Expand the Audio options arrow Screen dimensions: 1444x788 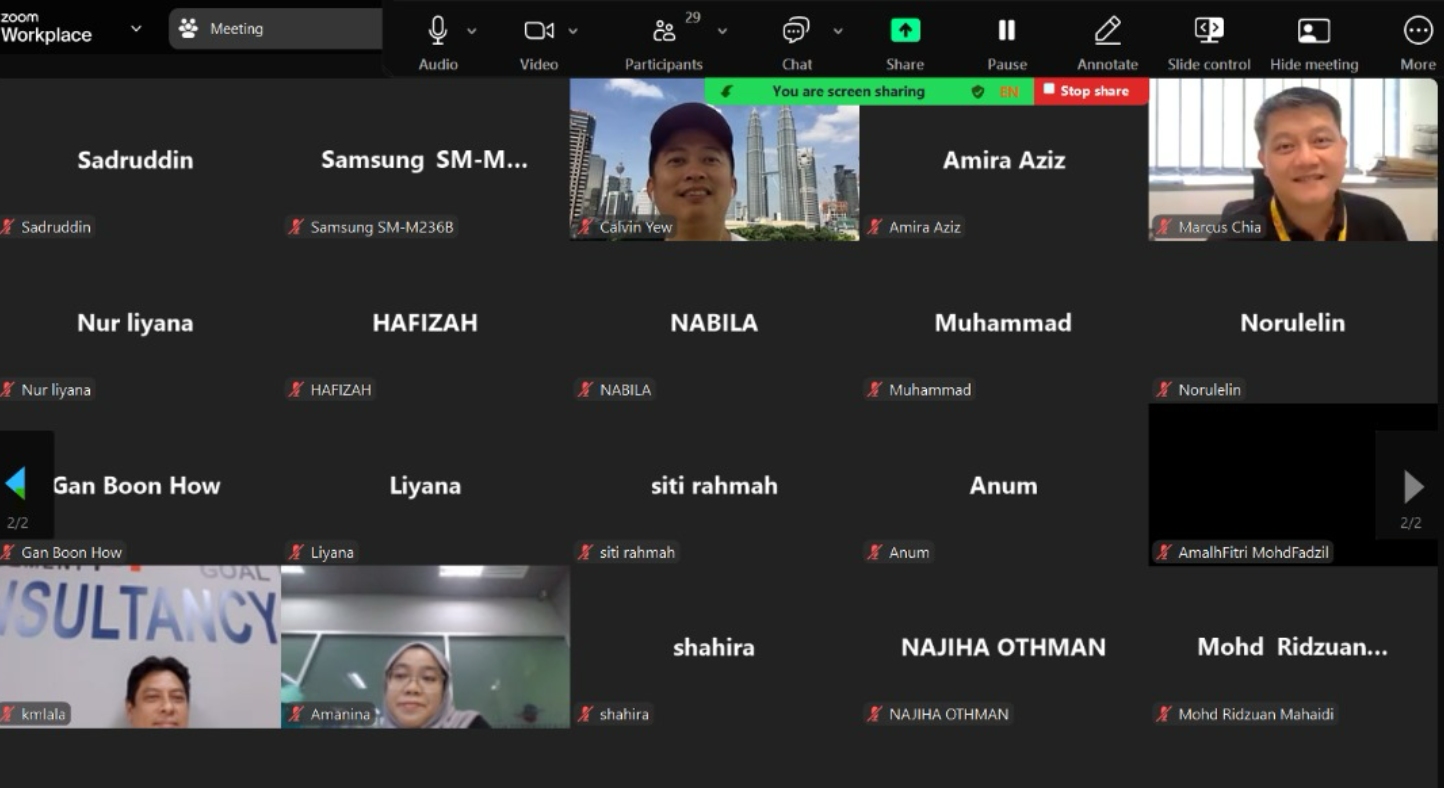point(472,31)
